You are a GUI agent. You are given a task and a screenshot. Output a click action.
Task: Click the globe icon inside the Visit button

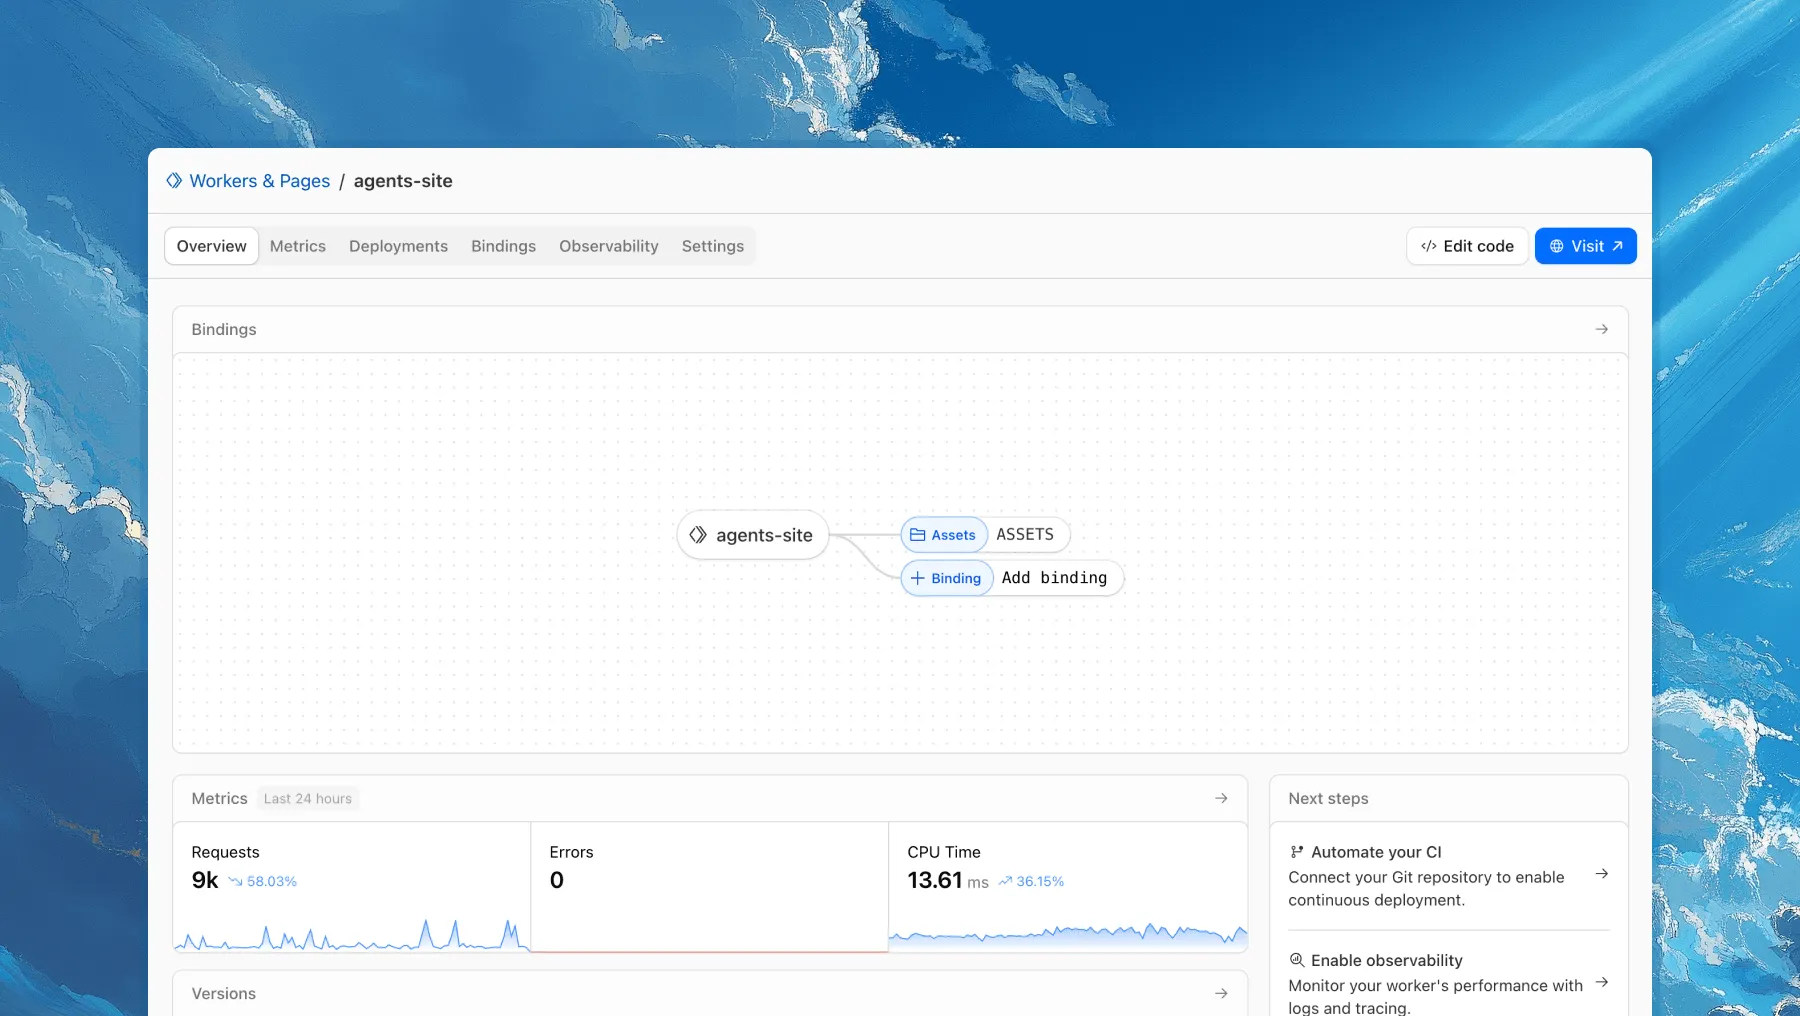tap(1556, 245)
